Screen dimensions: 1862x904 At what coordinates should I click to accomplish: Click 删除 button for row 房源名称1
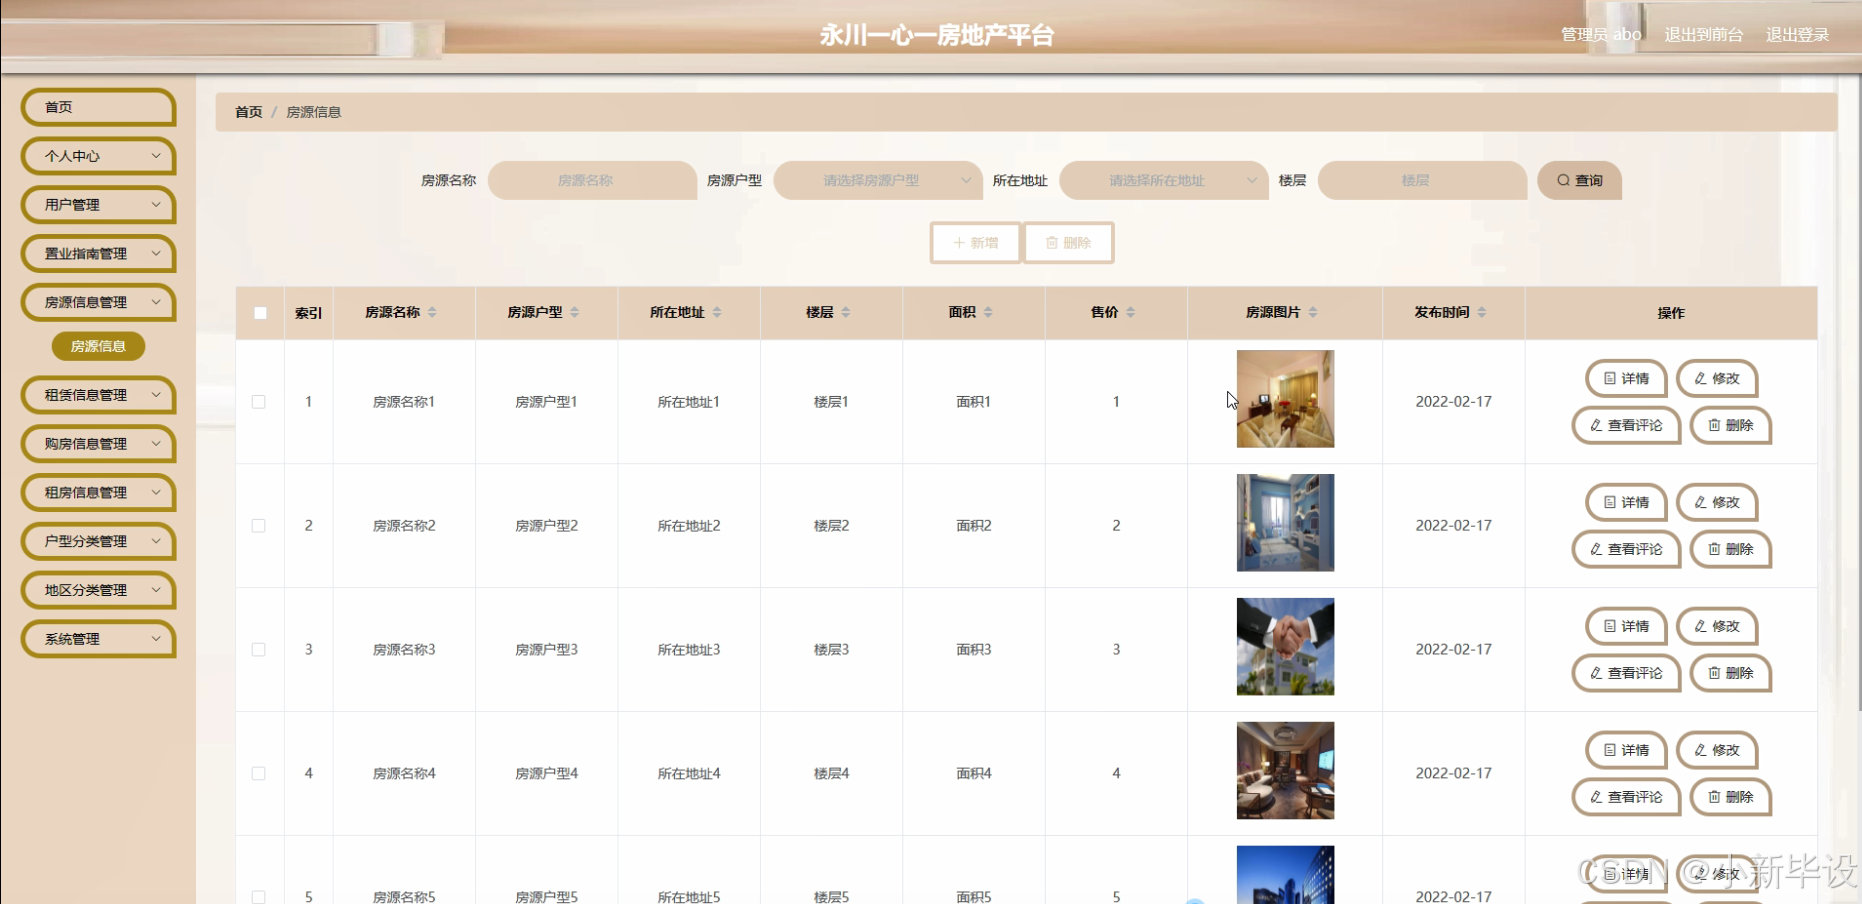tap(1731, 425)
